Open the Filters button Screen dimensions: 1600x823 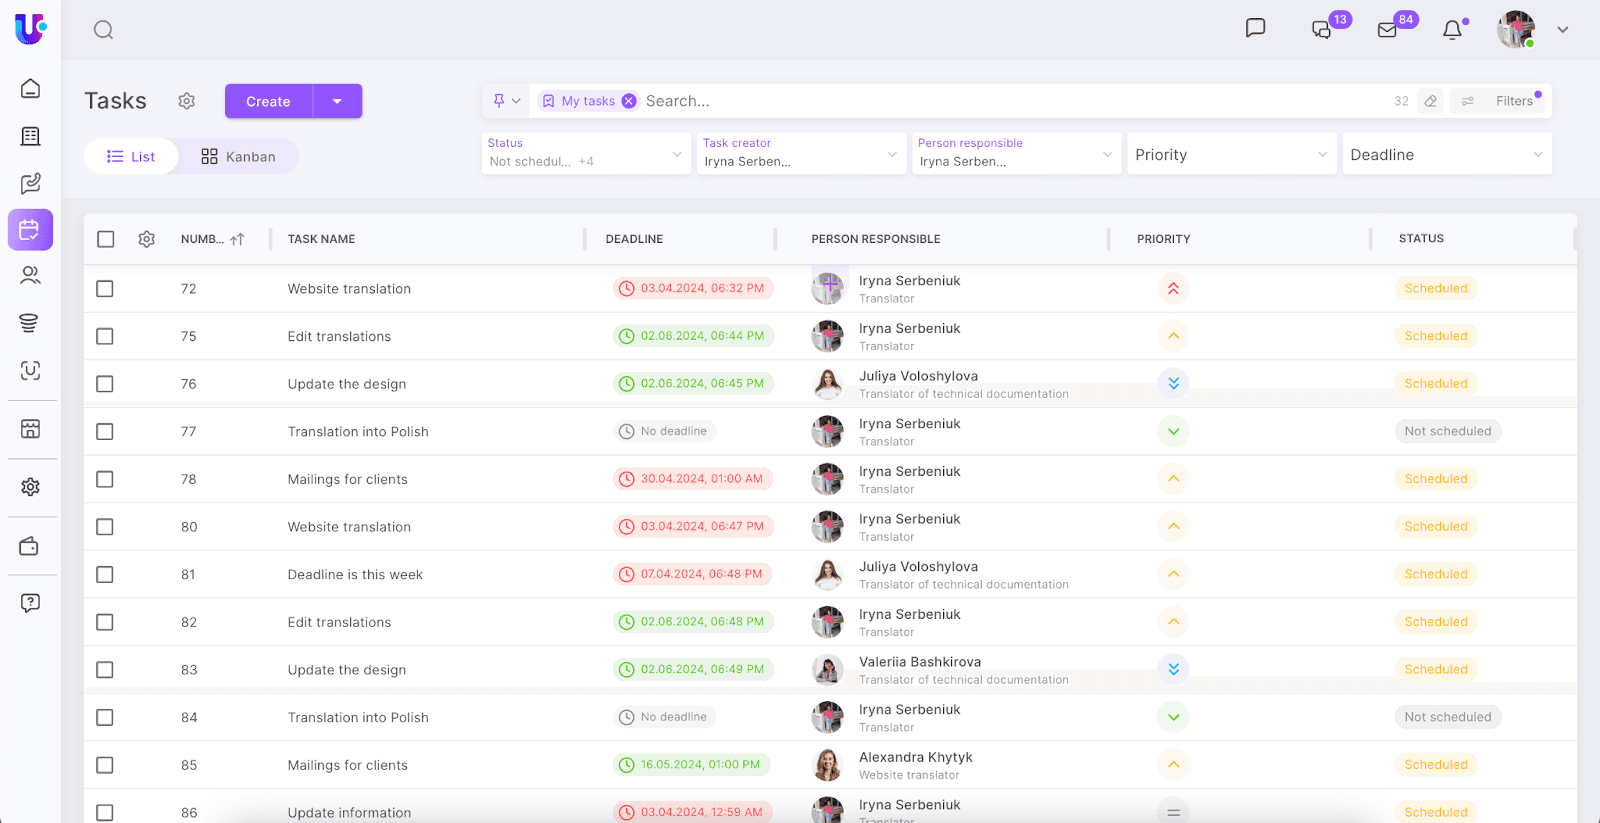point(1502,101)
